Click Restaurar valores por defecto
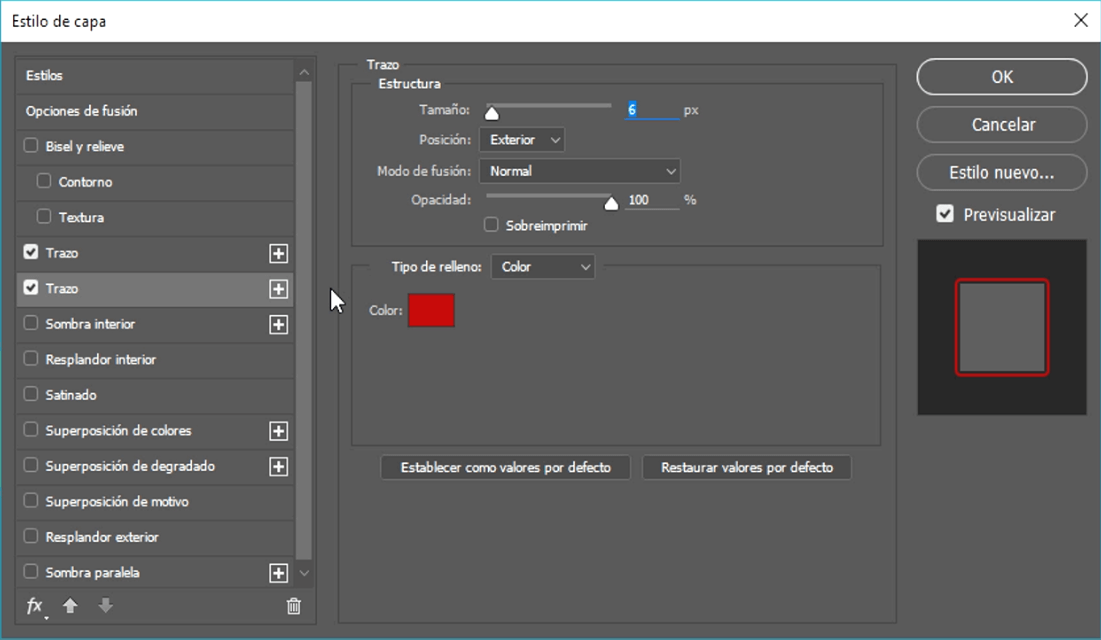 click(x=746, y=468)
